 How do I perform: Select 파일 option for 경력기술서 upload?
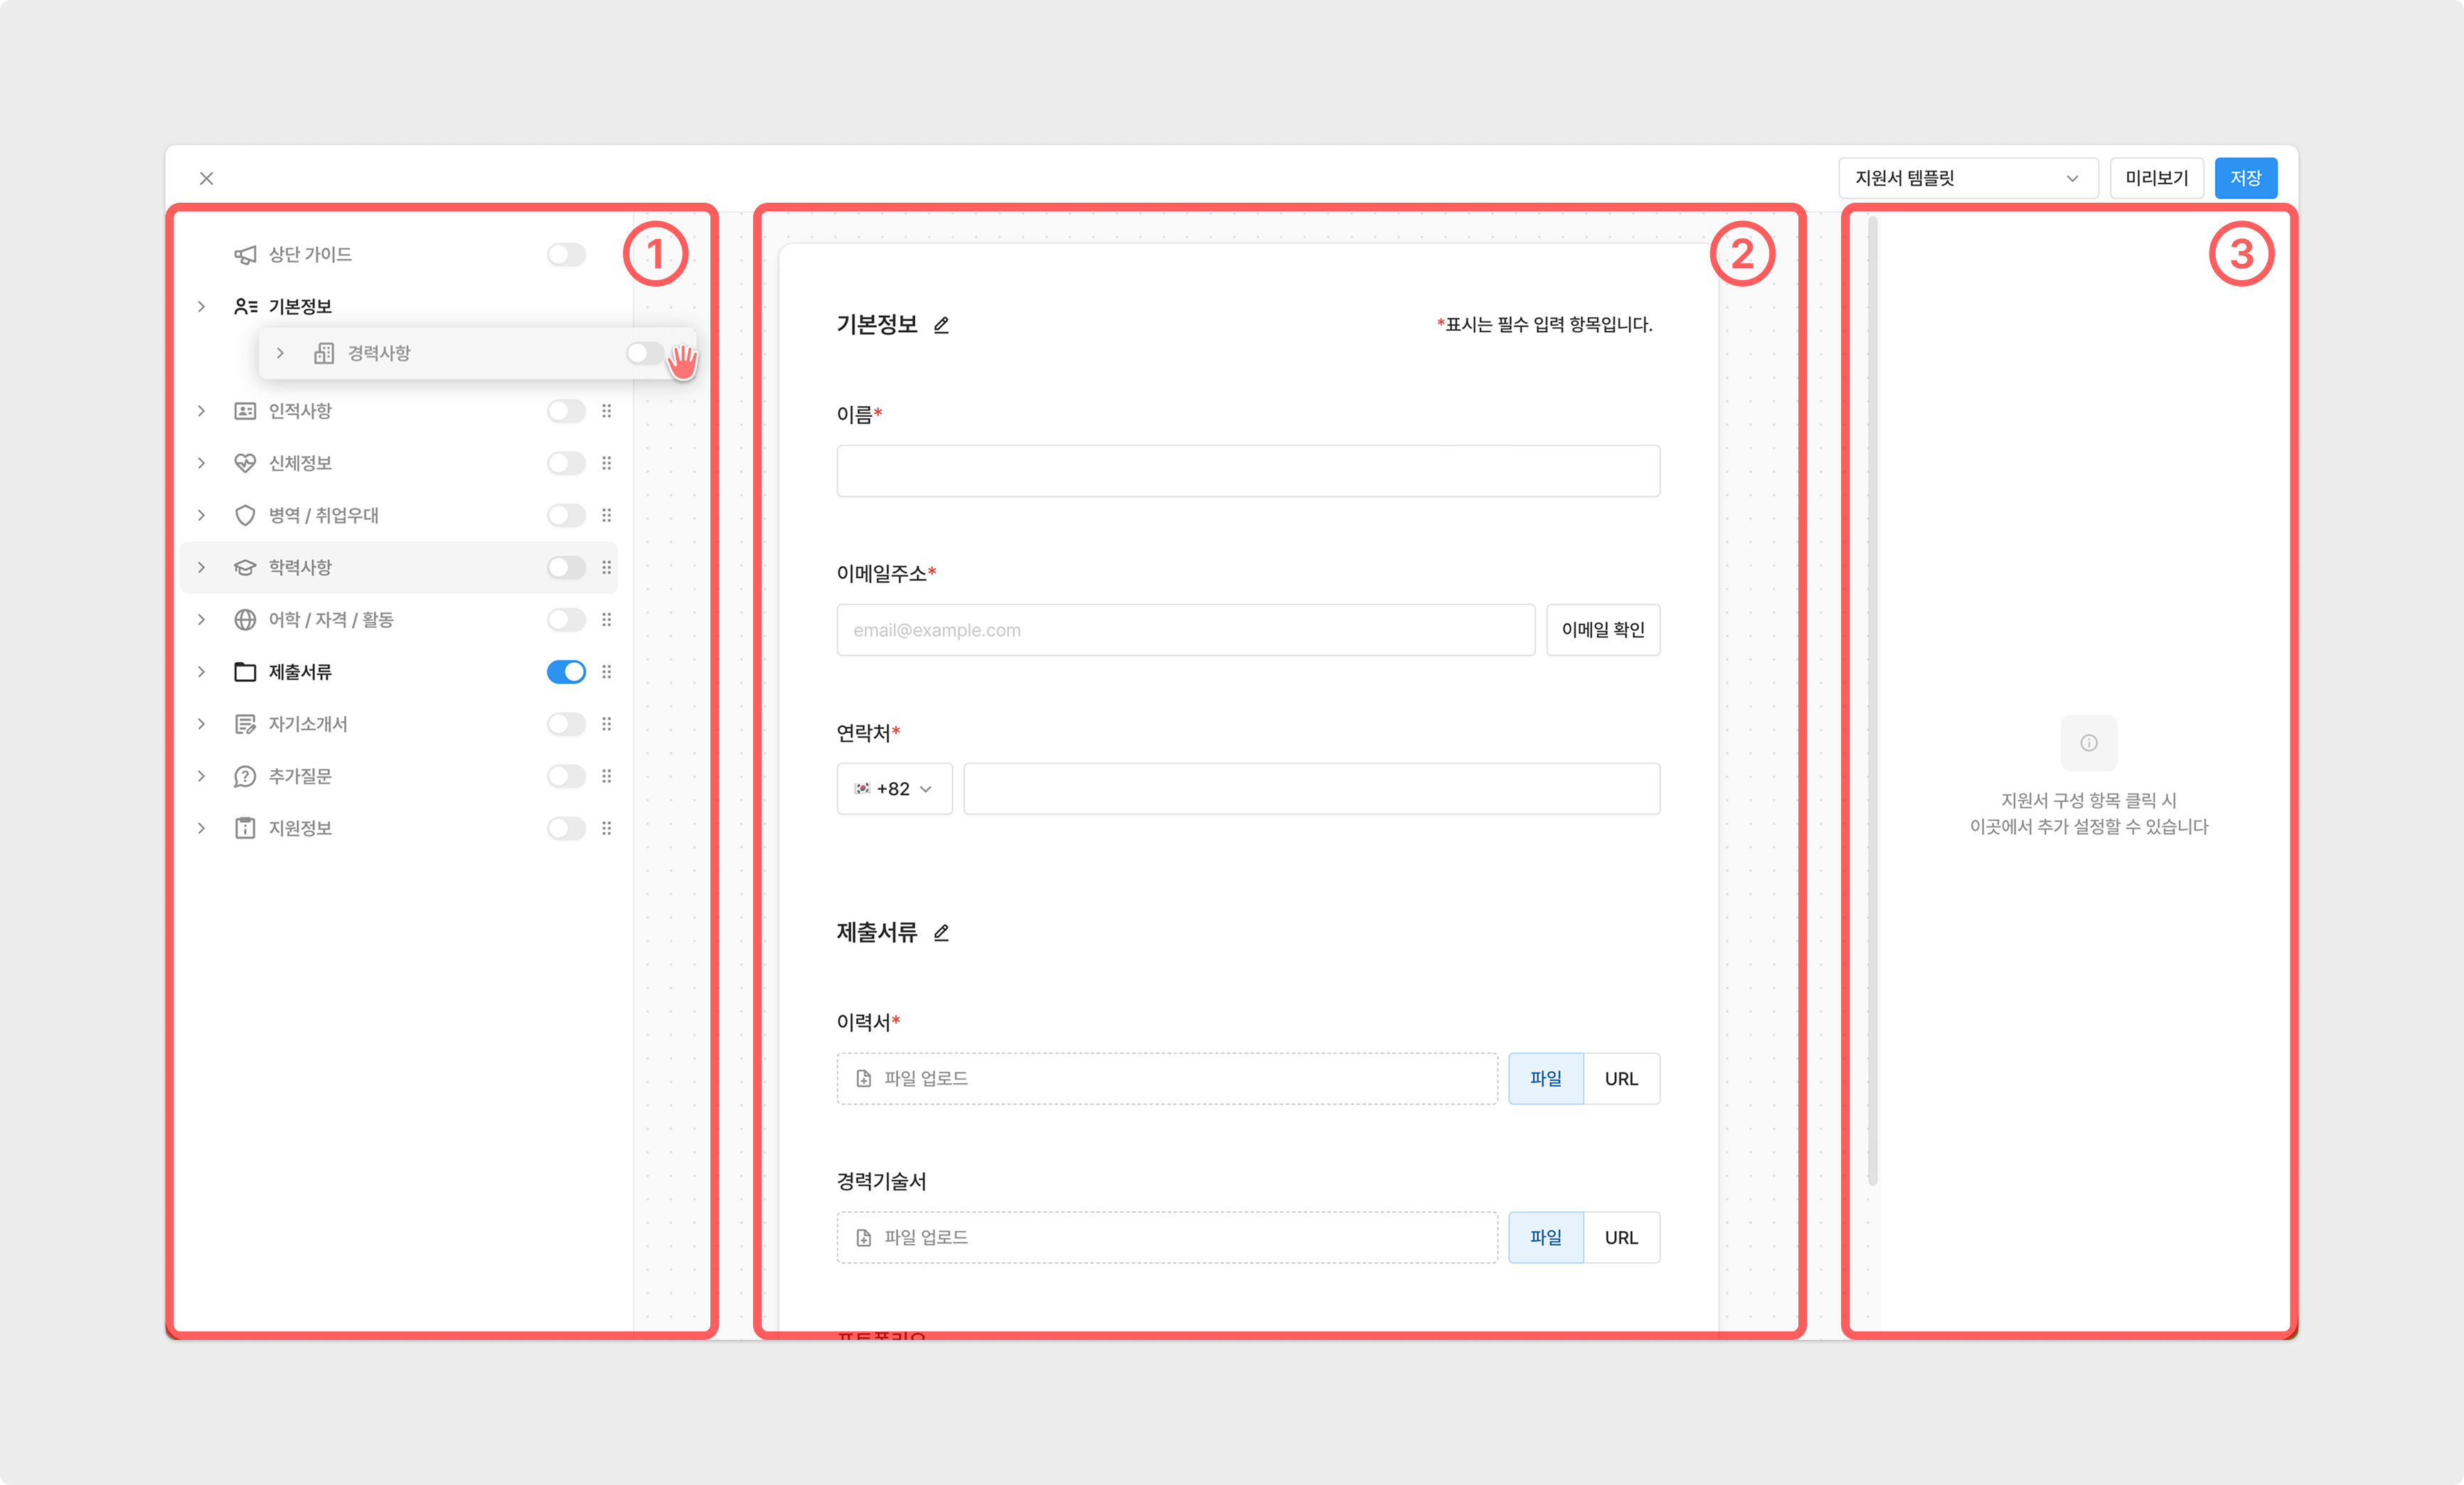coord(1545,1238)
